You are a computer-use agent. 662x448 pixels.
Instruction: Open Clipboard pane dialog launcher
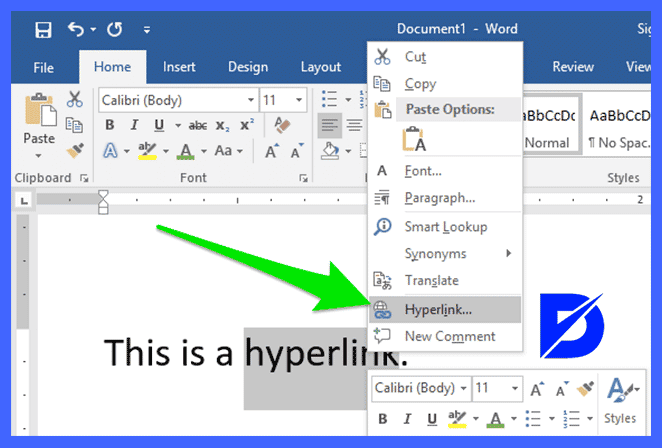pyautogui.click(x=84, y=179)
